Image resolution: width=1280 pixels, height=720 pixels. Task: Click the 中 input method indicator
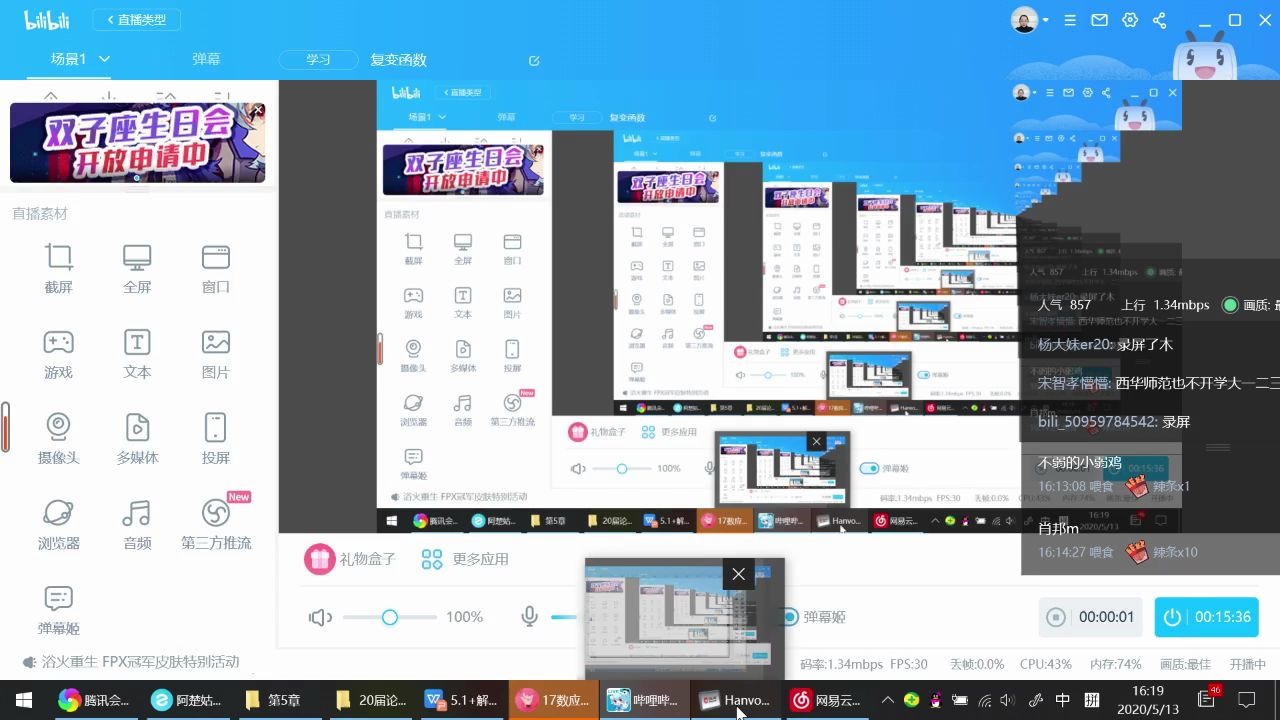point(1062,700)
